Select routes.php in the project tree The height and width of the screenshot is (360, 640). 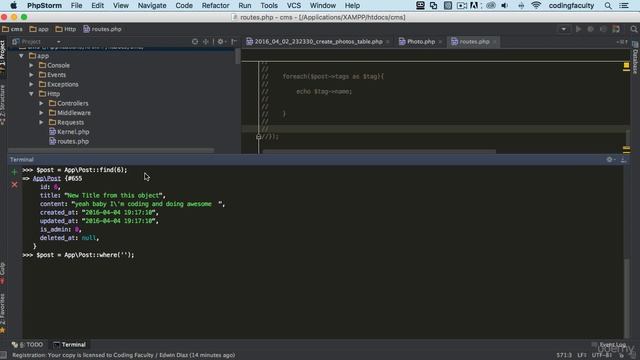pos(69,141)
